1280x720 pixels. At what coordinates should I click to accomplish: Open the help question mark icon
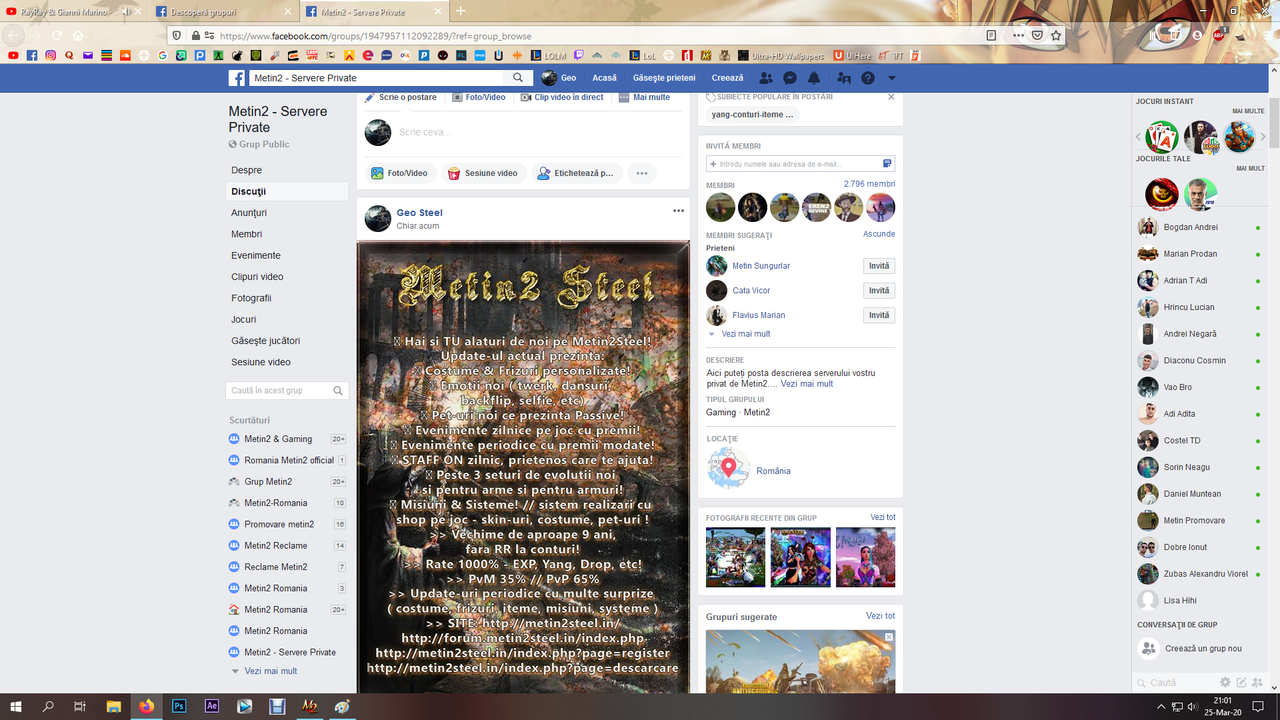868,78
